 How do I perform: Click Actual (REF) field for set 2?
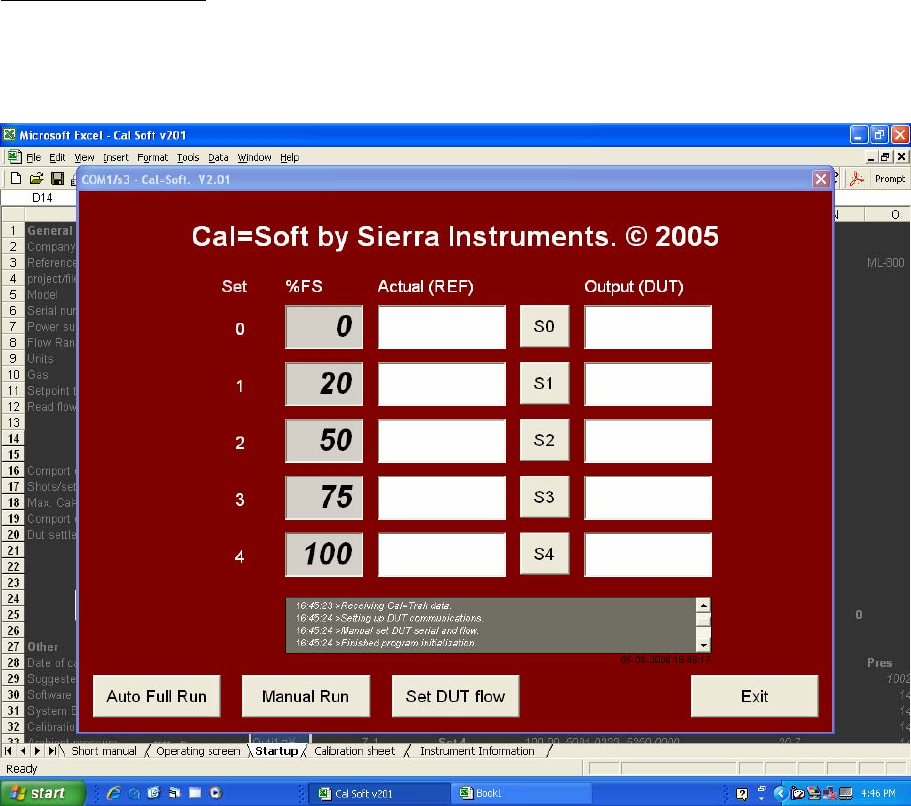442,441
